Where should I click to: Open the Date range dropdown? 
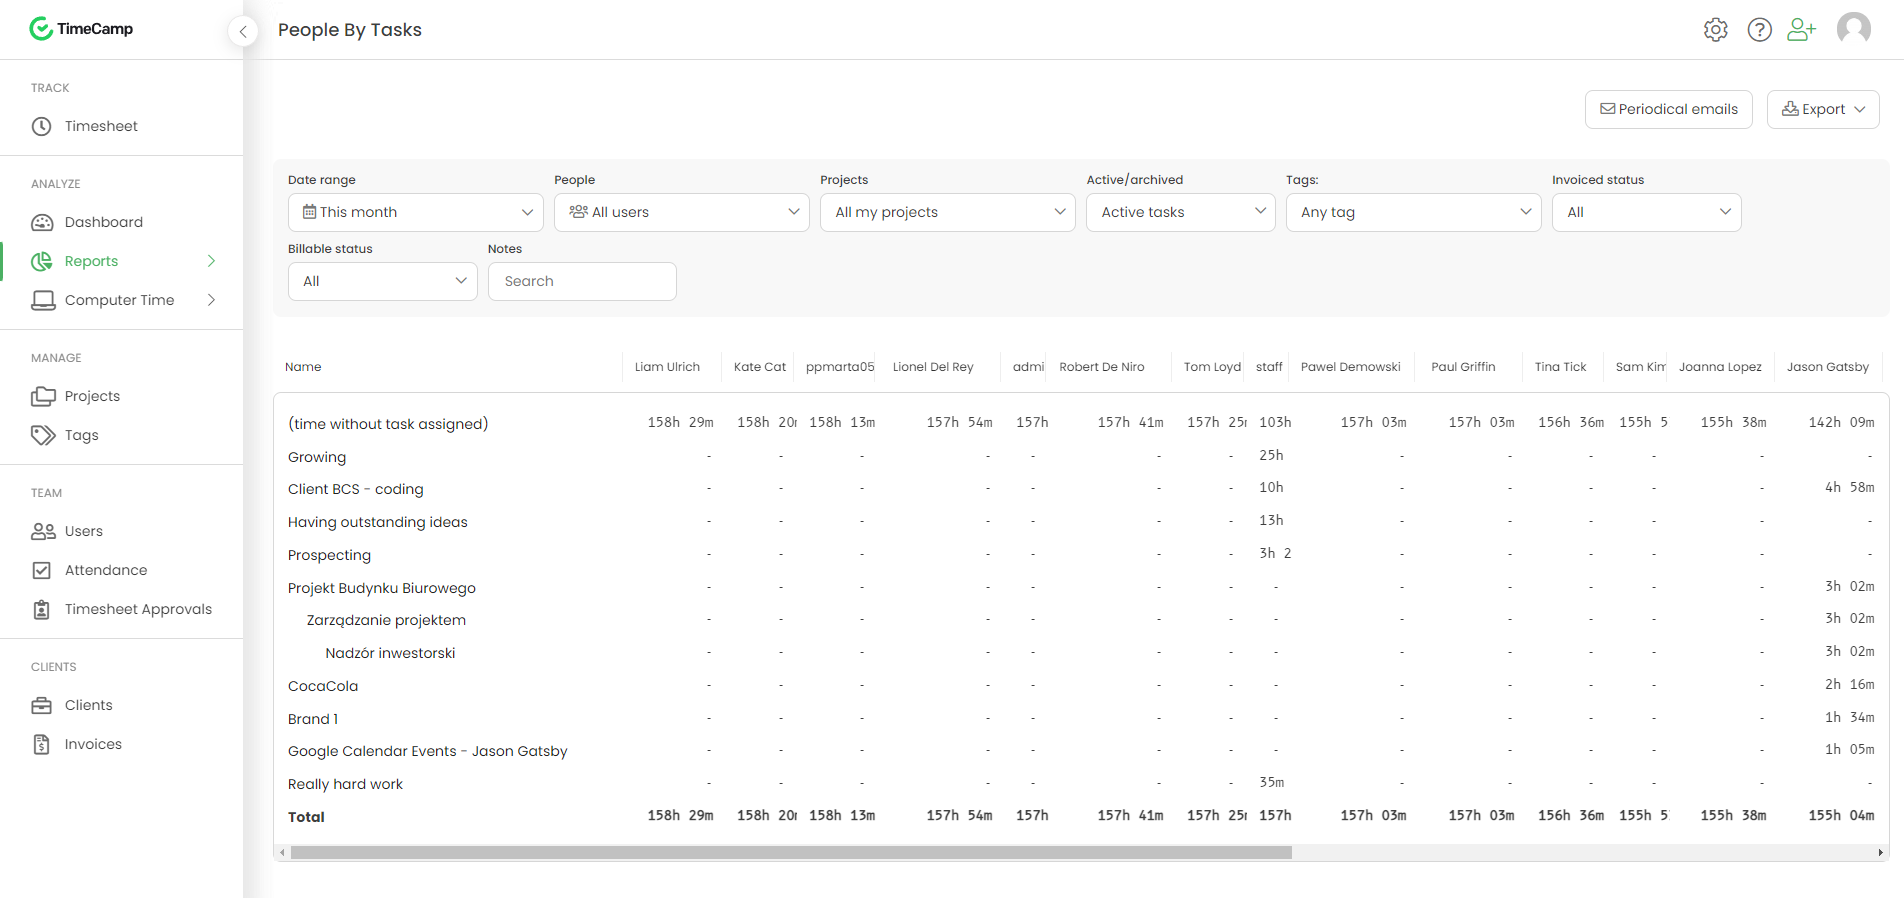click(x=415, y=212)
